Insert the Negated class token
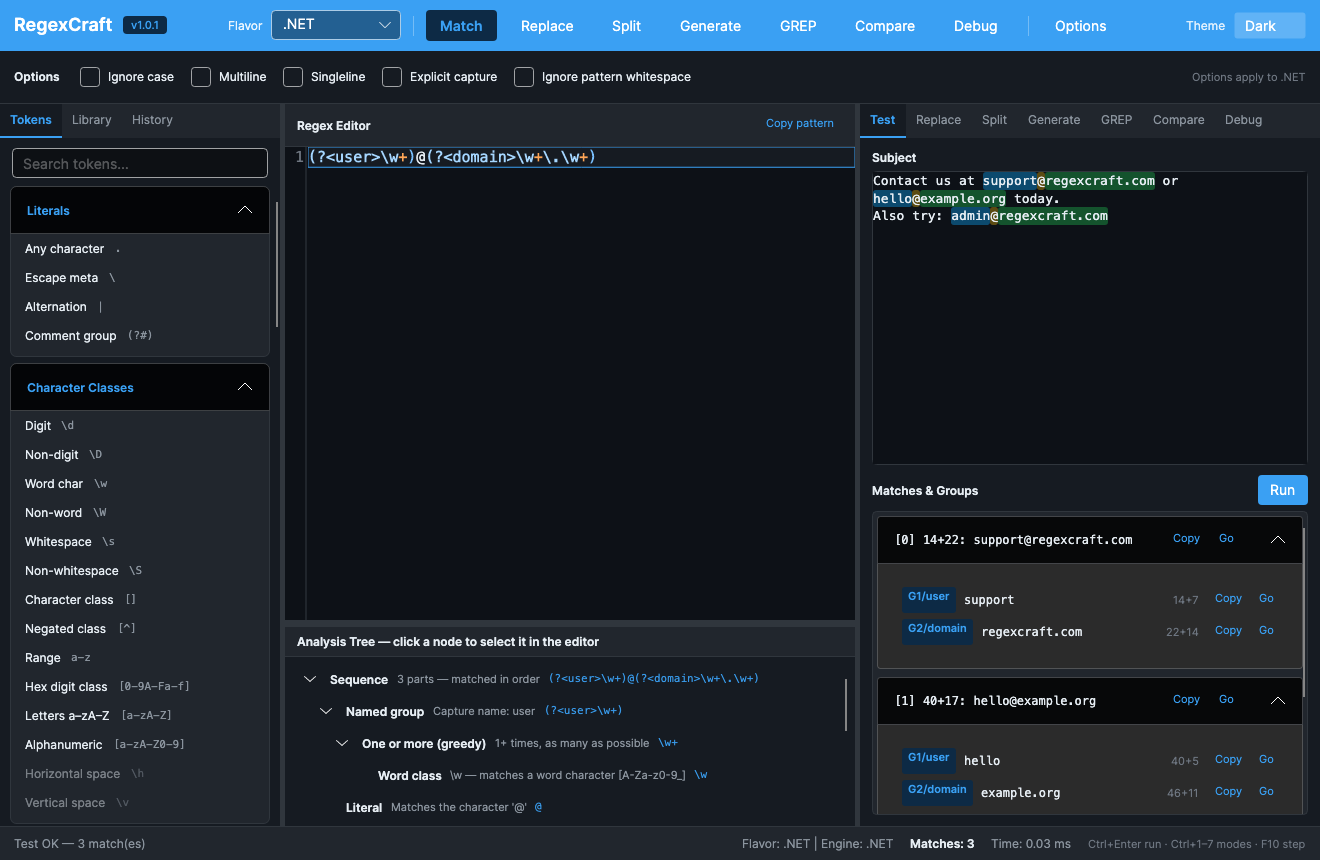This screenshot has width=1320, height=860. coord(140,629)
